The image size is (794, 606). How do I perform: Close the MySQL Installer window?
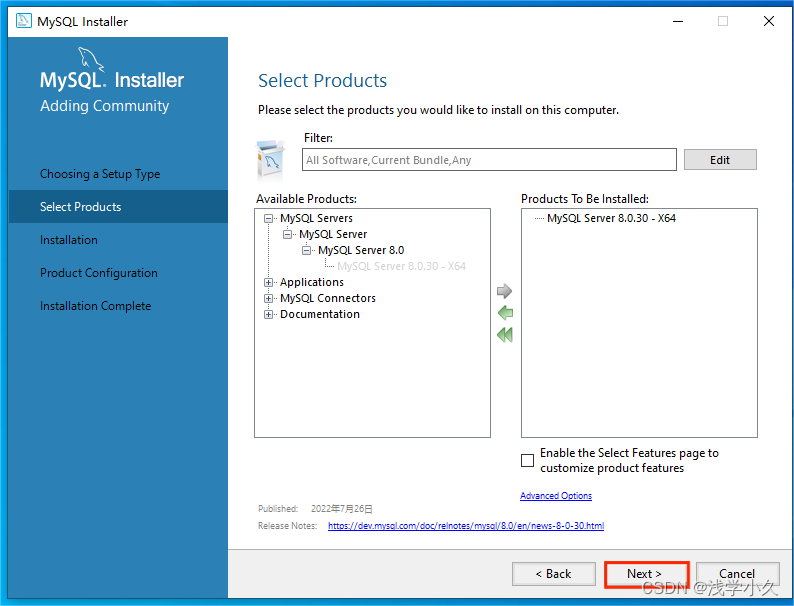coord(769,21)
